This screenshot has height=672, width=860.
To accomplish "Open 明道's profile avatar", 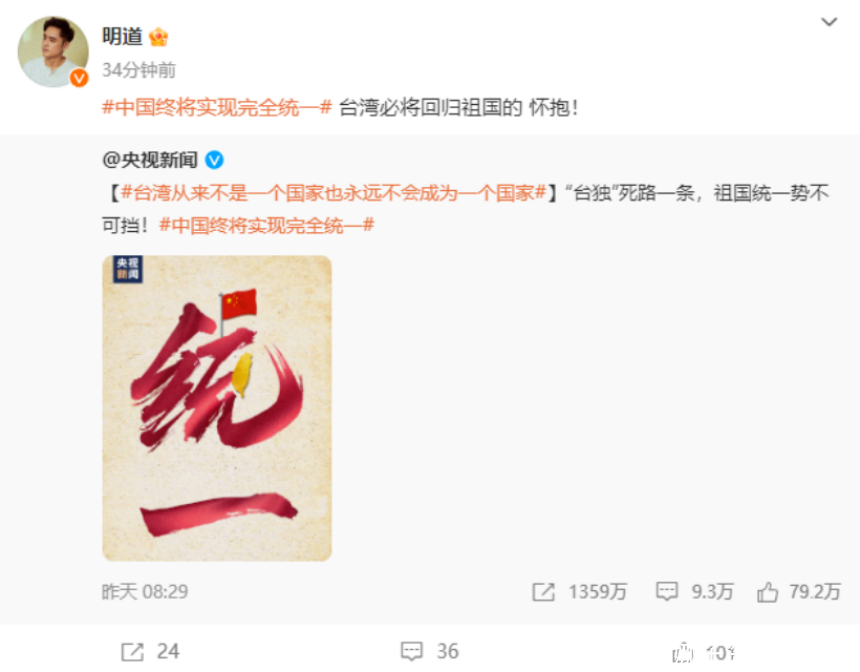I will click(53, 52).
